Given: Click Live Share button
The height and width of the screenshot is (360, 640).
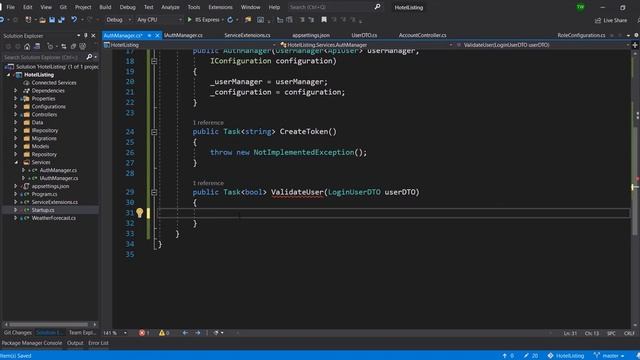Looking at the screenshot, I should [x=611, y=20].
